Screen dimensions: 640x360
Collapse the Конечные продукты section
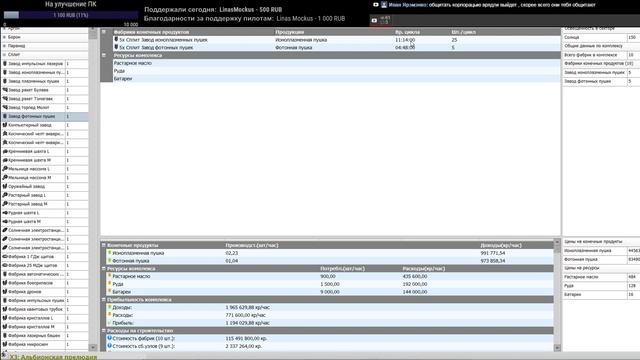pyautogui.click(x=104, y=245)
